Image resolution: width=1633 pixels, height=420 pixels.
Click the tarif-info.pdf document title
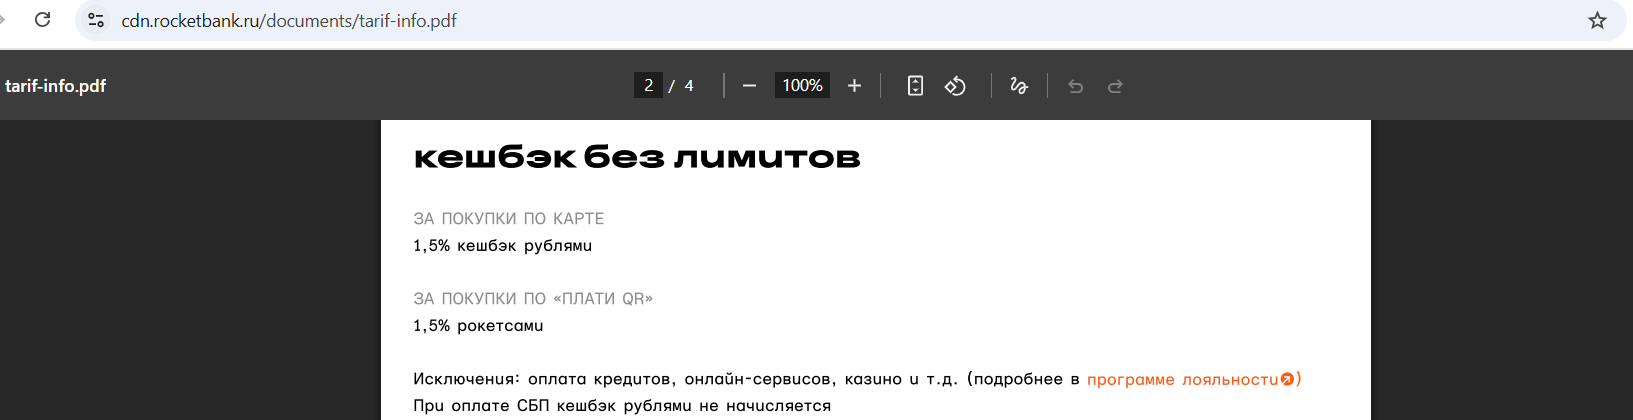[56, 86]
